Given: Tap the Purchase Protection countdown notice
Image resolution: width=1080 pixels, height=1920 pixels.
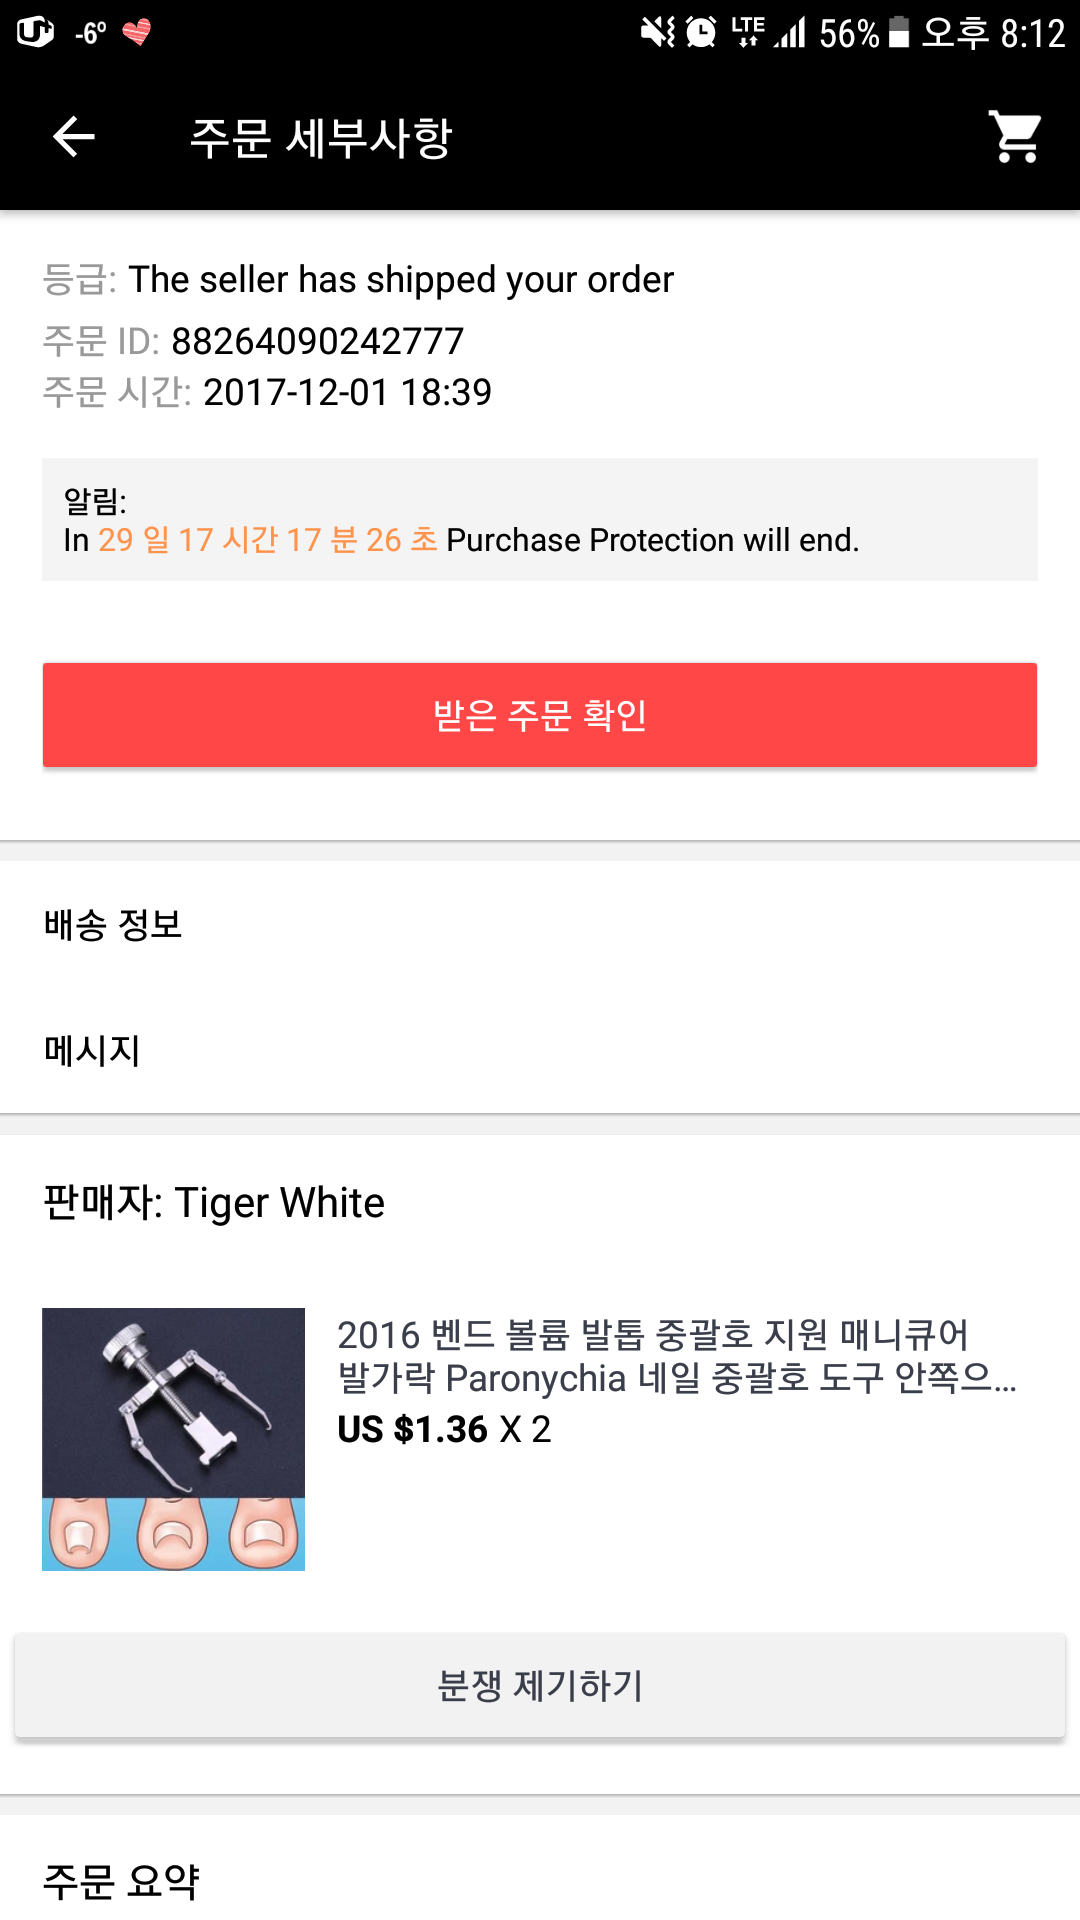Looking at the screenshot, I should point(539,520).
